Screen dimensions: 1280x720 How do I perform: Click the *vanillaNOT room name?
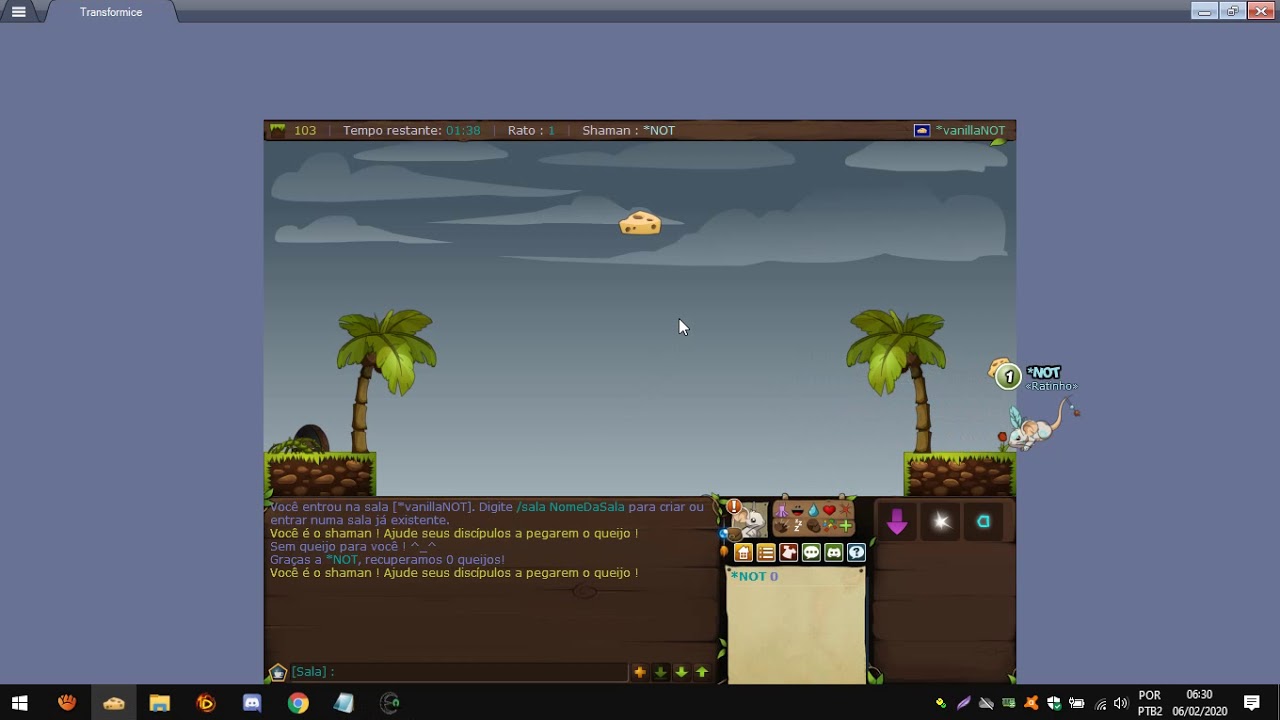(970, 130)
